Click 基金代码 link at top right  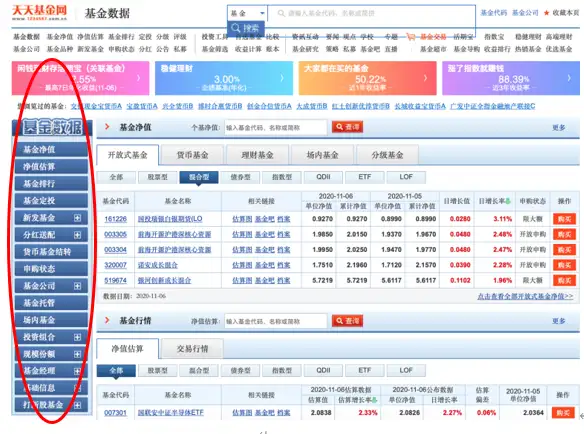tap(493, 13)
